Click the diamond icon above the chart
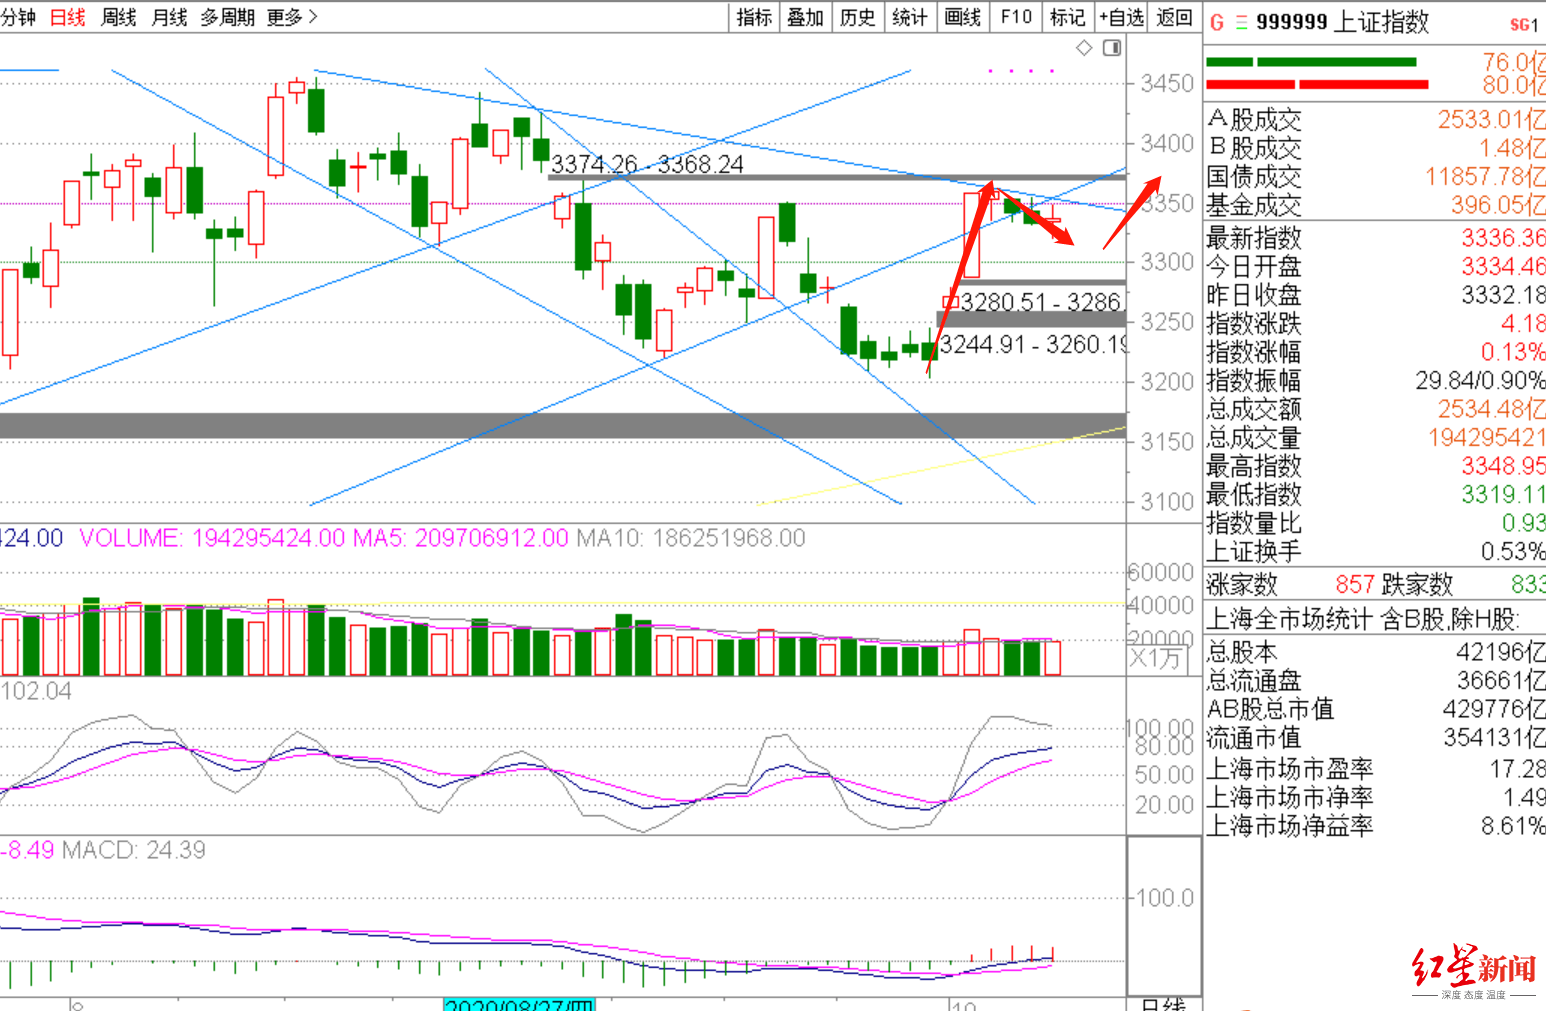This screenshot has height=1011, width=1546. [x=1084, y=48]
